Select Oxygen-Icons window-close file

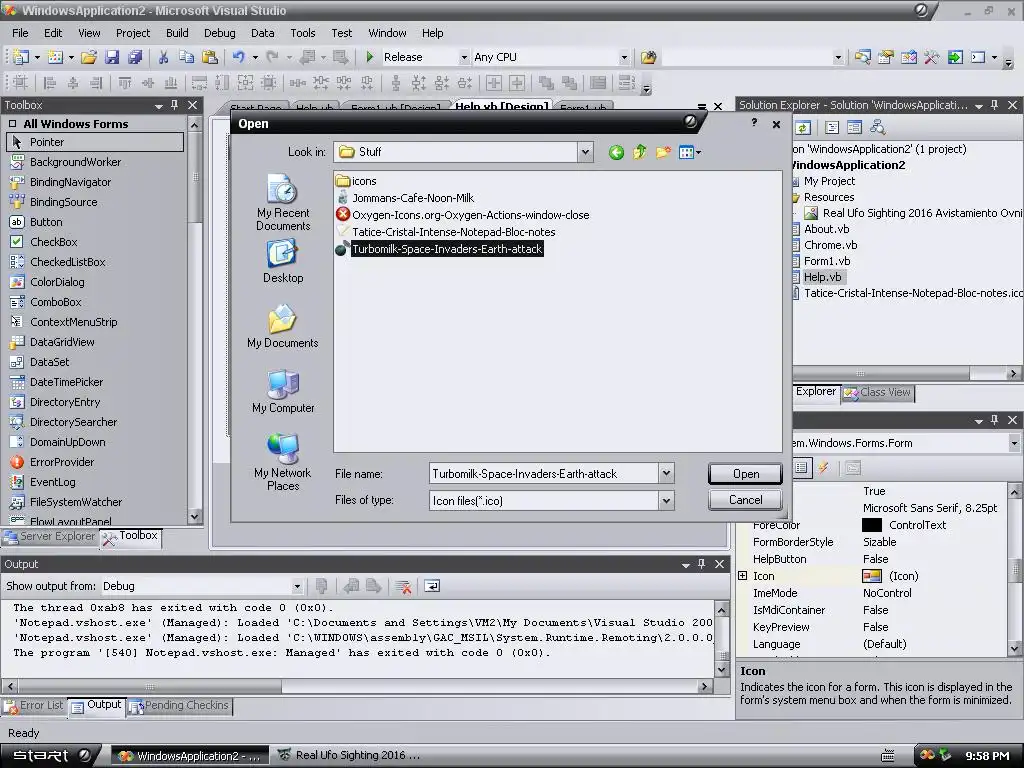click(462, 215)
